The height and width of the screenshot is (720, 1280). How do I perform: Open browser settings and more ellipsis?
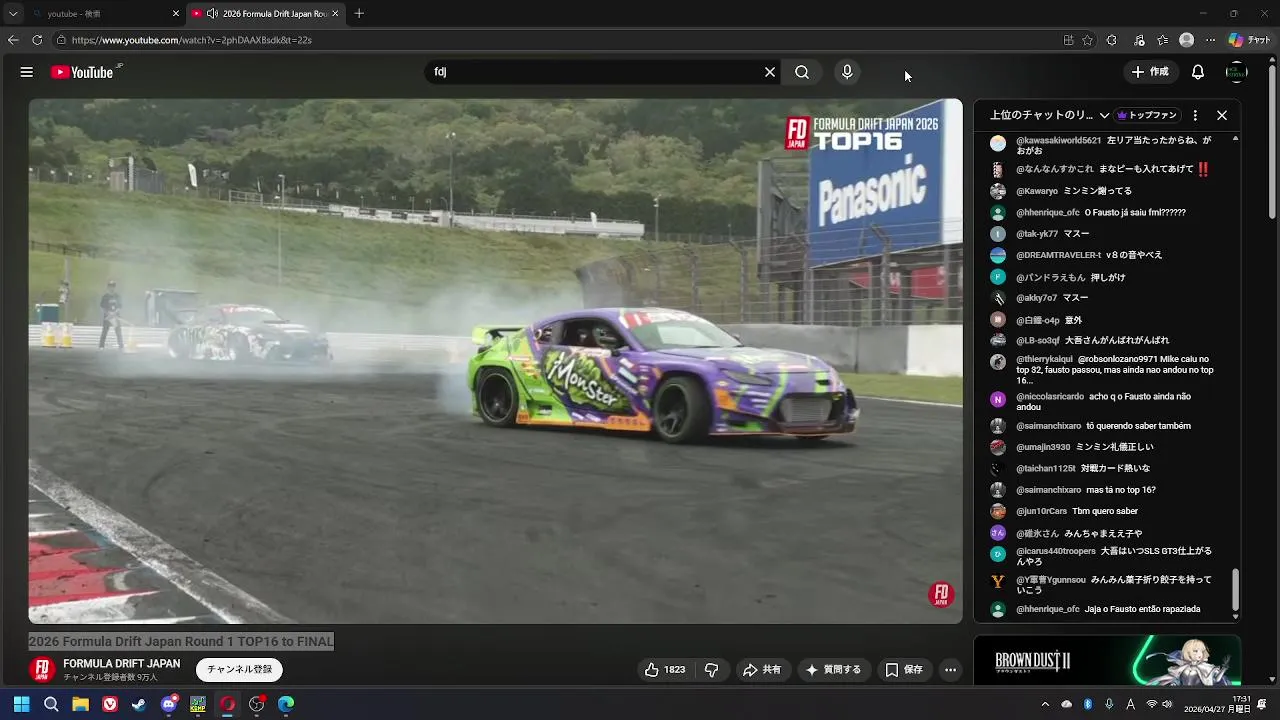[x=1211, y=40]
